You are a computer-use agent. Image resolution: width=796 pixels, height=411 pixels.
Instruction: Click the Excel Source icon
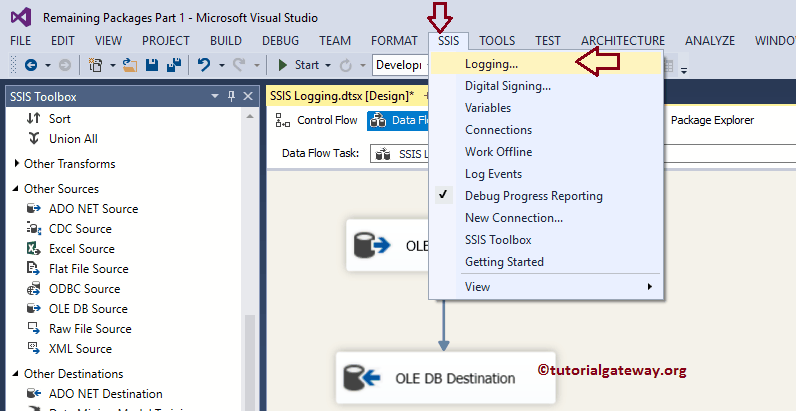(x=34, y=249)
